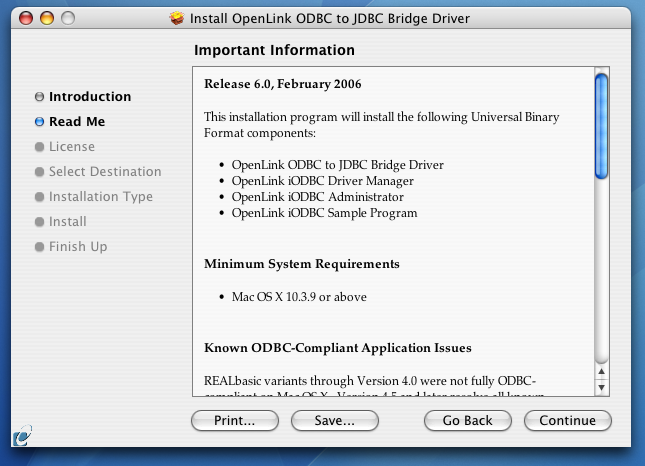
Task: Click the blue bullet beside Read Me
Action: 39,122
